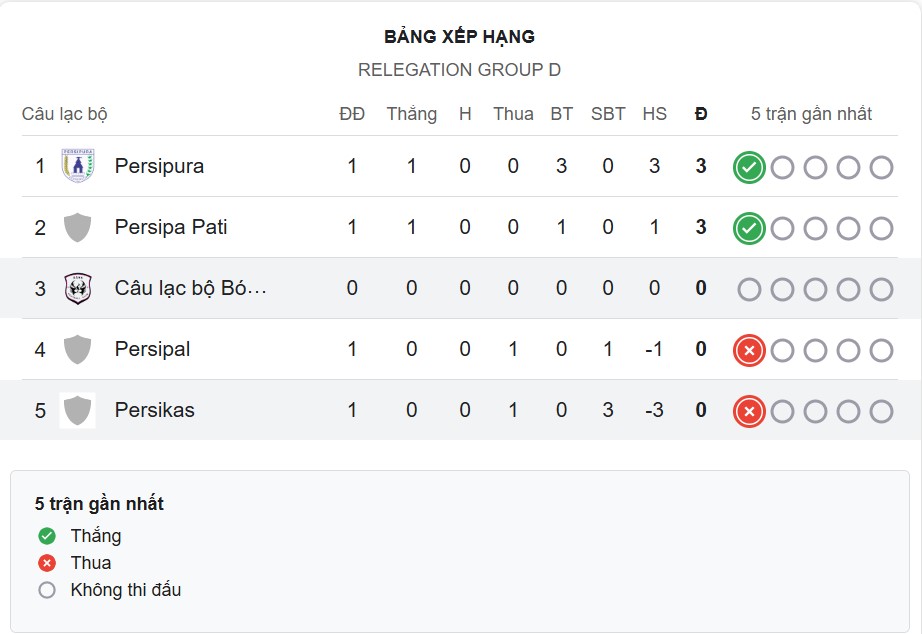Click the RELEGATION GROUP D heading
Screen dimensions: 922x634
tap(460, 70)
